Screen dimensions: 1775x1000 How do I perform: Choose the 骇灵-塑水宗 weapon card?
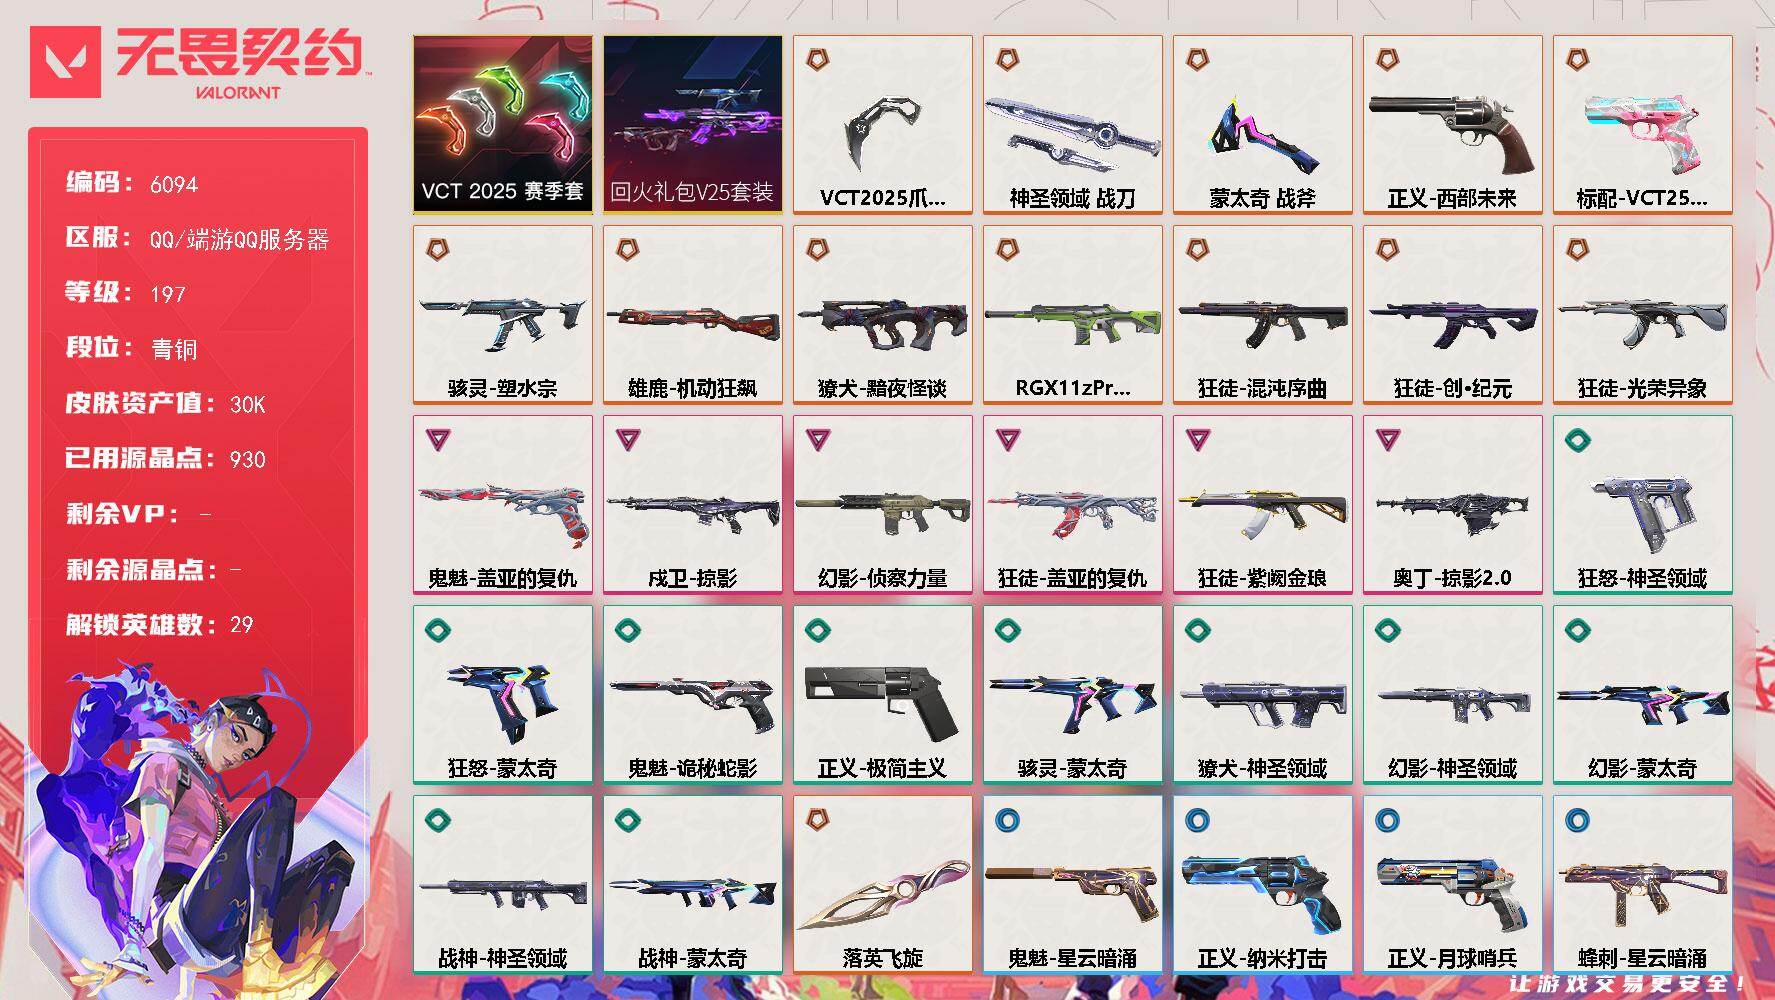point(502,315)
